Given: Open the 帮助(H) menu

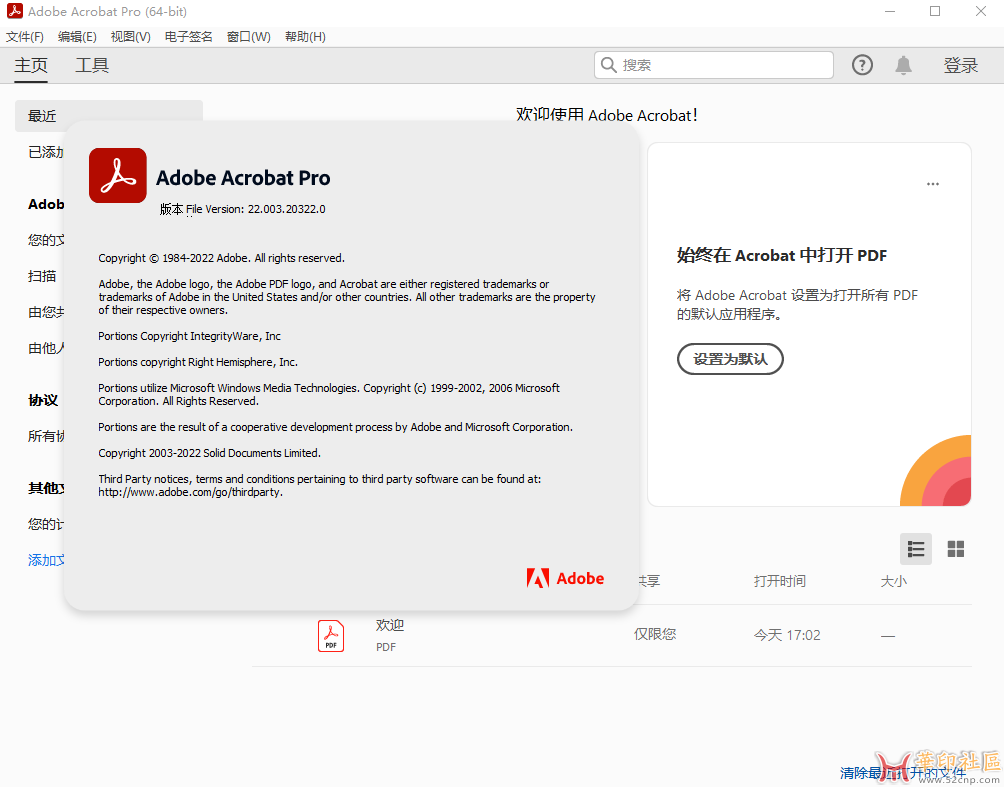Looking at the screenshot, I should 305,37.
